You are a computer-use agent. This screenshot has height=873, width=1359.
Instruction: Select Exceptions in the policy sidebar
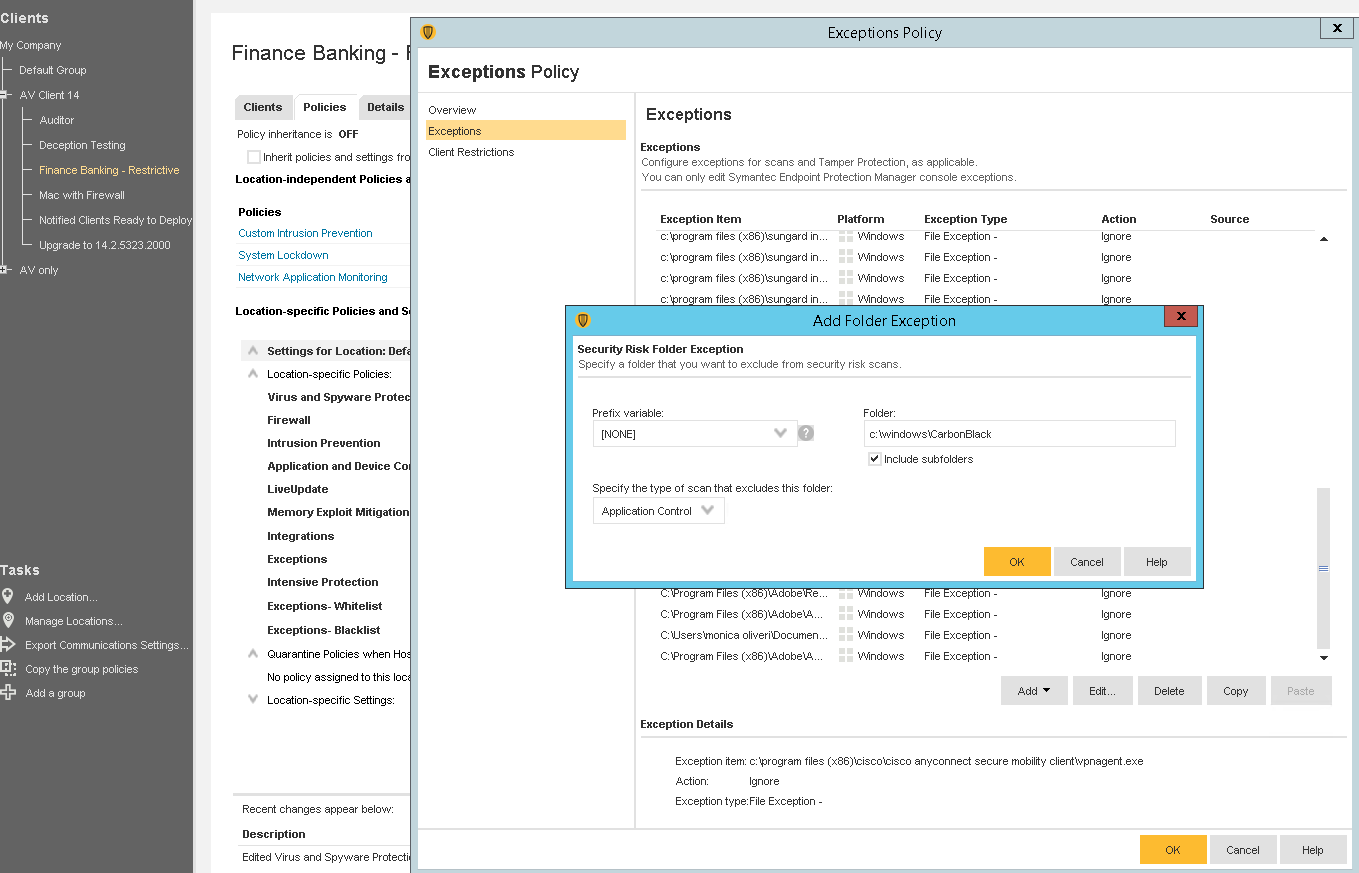click(526, 131)
